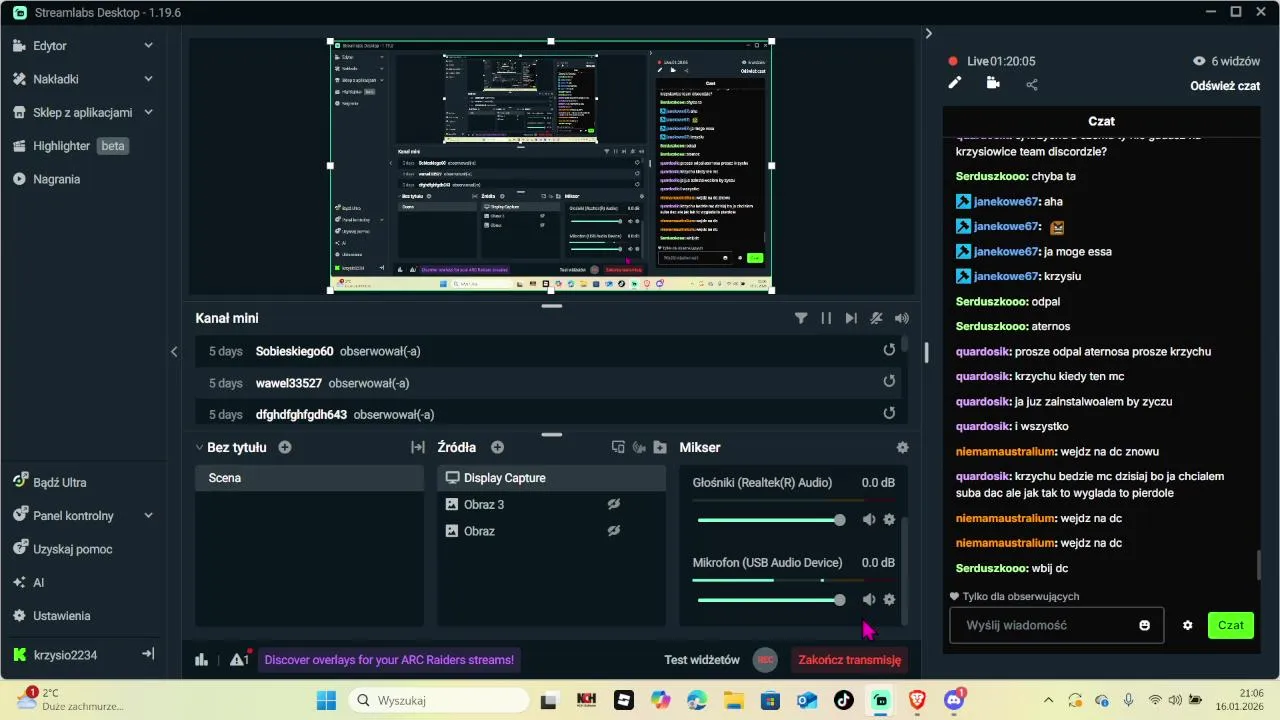The image size is (1280, 720).
Task: Click the device/display source icon in Źródła header
Action: pyautogui.click(x=618, y=447)
